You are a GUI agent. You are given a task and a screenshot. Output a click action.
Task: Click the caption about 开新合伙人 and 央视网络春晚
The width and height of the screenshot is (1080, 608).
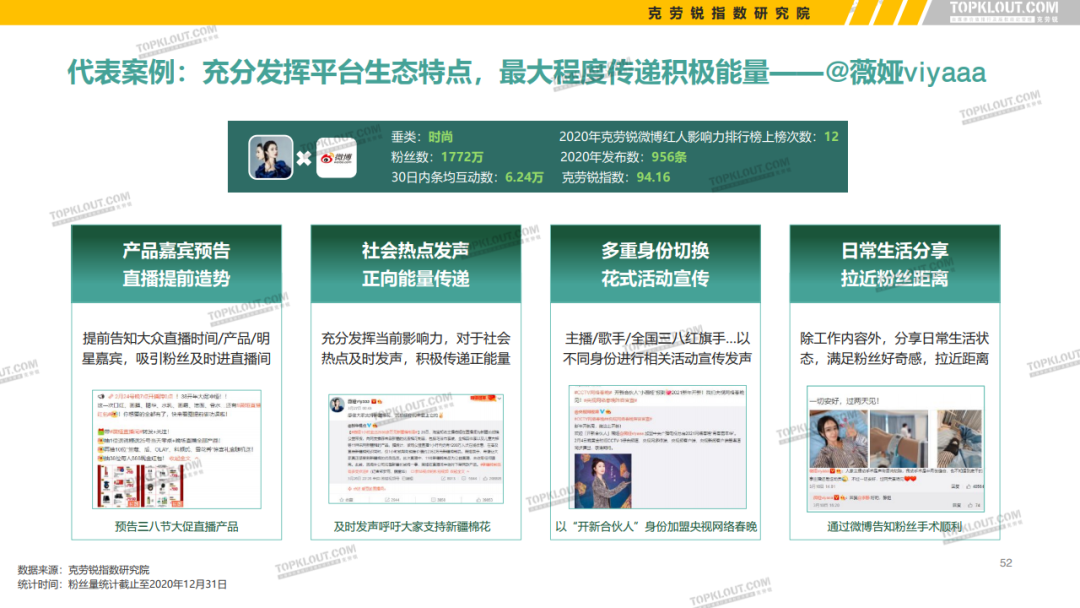(x=656, y=527)
